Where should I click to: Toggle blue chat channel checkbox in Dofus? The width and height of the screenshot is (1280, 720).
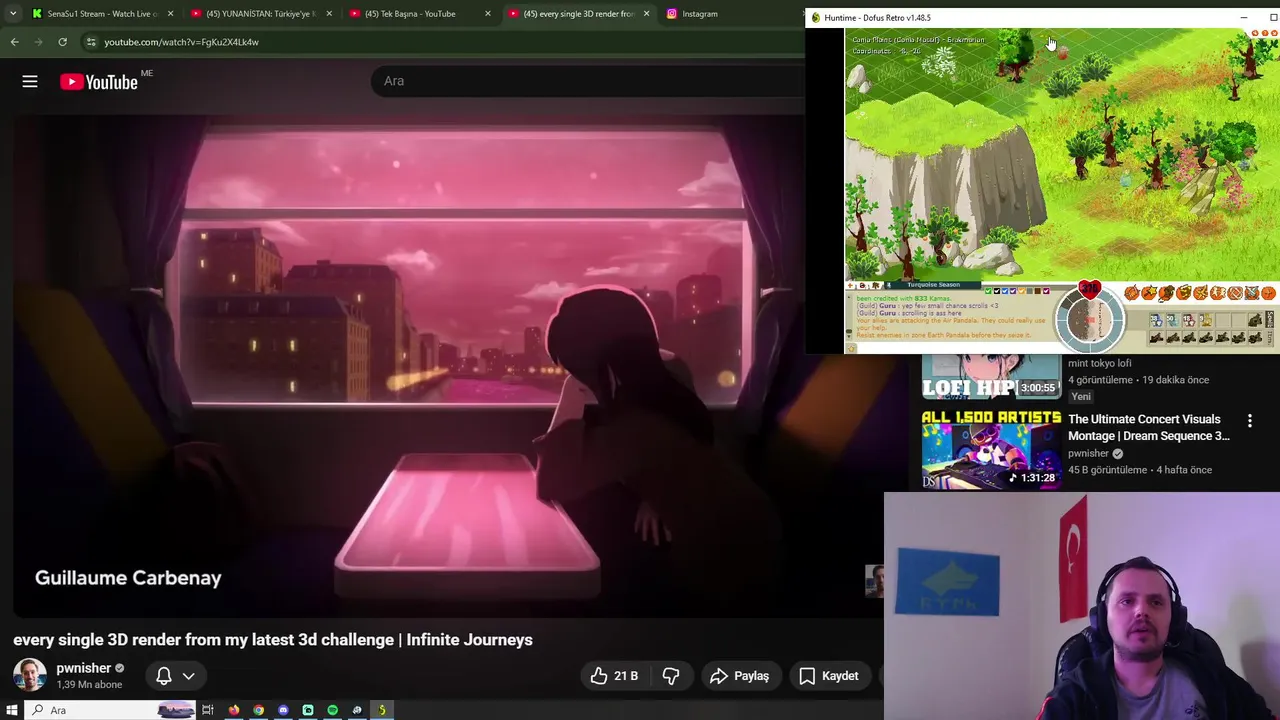click(1005, 291)
